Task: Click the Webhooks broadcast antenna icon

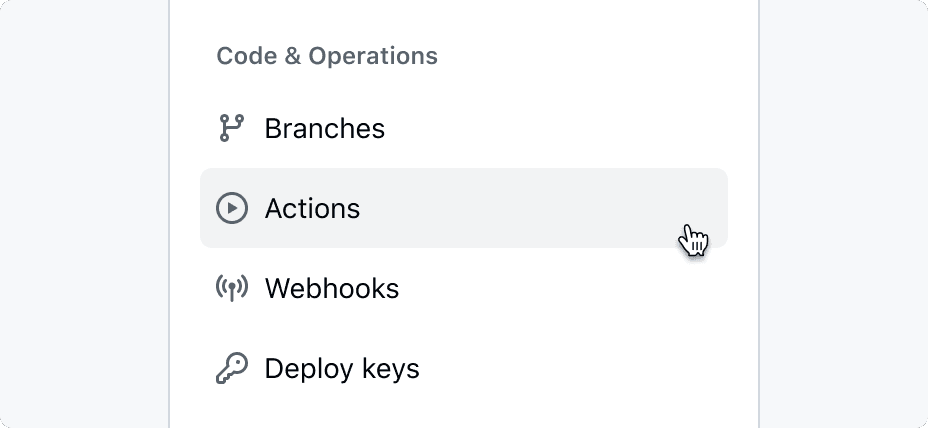Action: coord(231,288)
